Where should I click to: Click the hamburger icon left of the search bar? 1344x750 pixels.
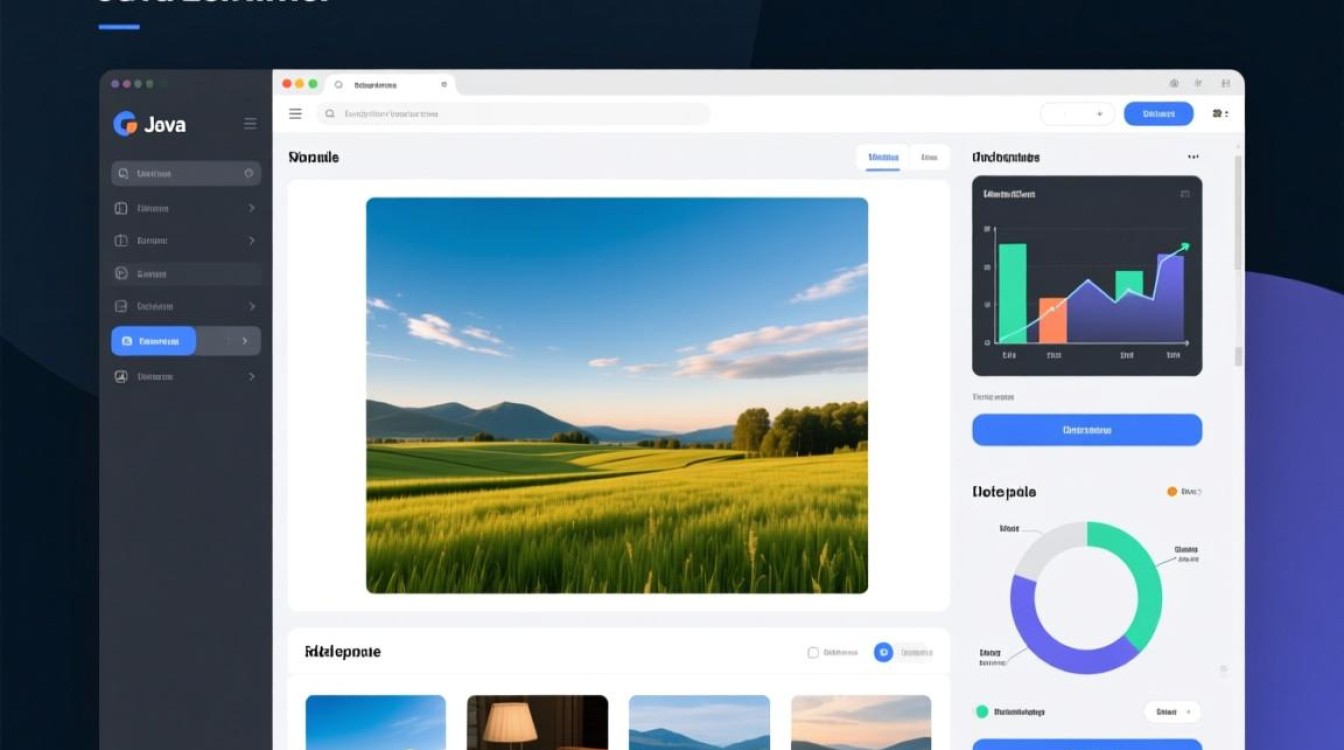click(295, 114)
